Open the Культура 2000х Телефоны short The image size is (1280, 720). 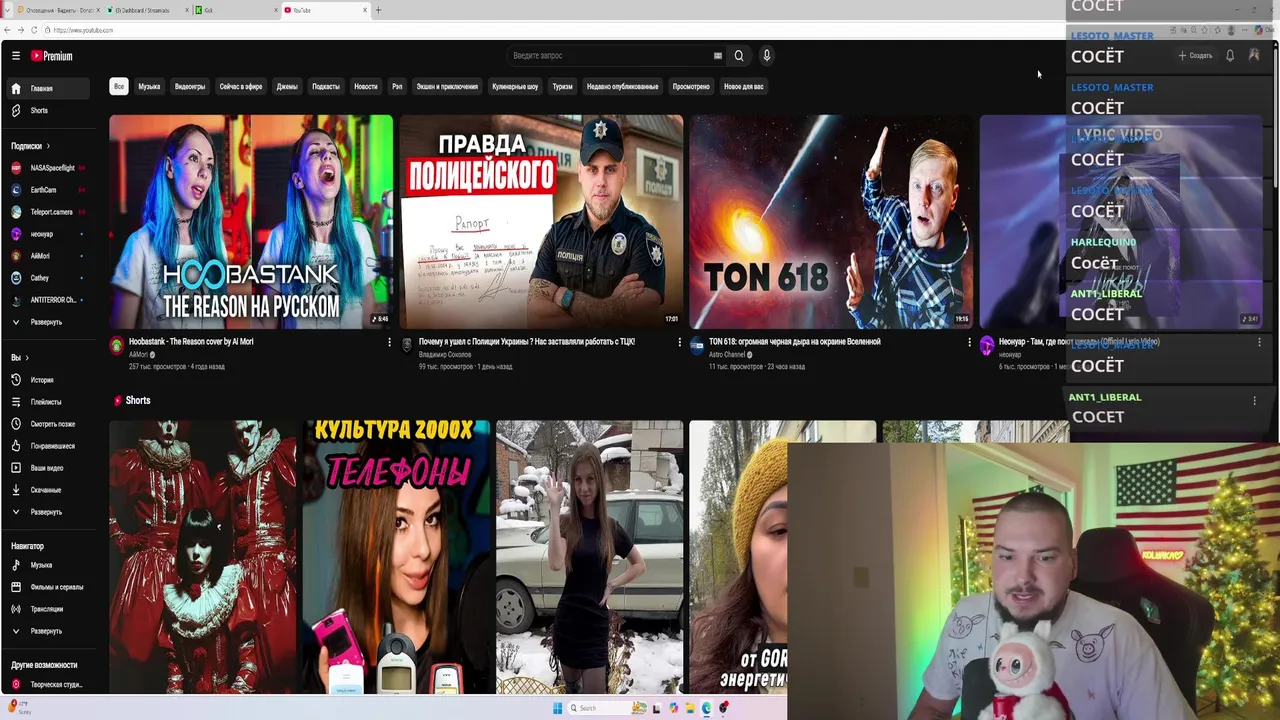tap(396, 557)
